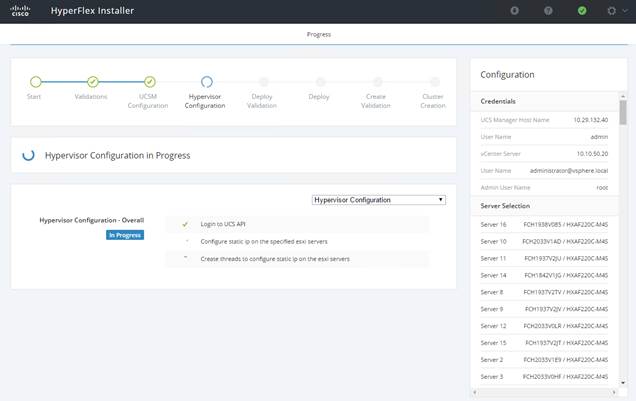Select the Server 15 row
This screenshot has width=636, height=401.
pos(544,343)
